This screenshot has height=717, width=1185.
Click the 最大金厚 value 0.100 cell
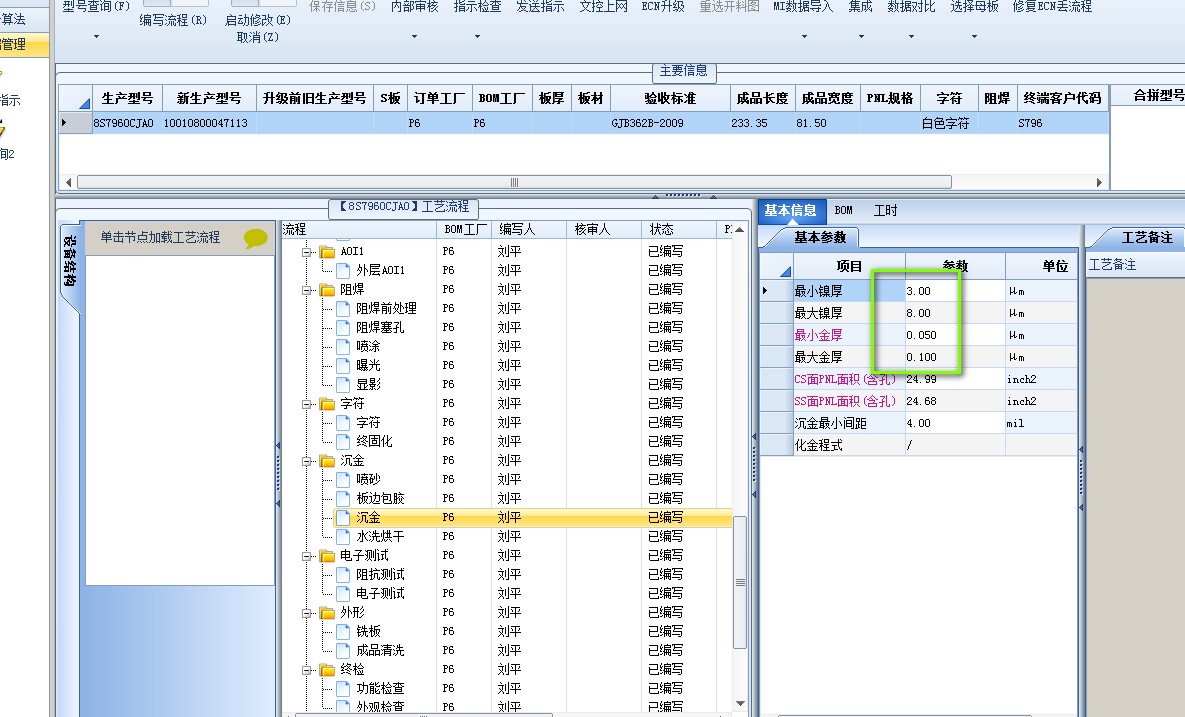point(954,357)
